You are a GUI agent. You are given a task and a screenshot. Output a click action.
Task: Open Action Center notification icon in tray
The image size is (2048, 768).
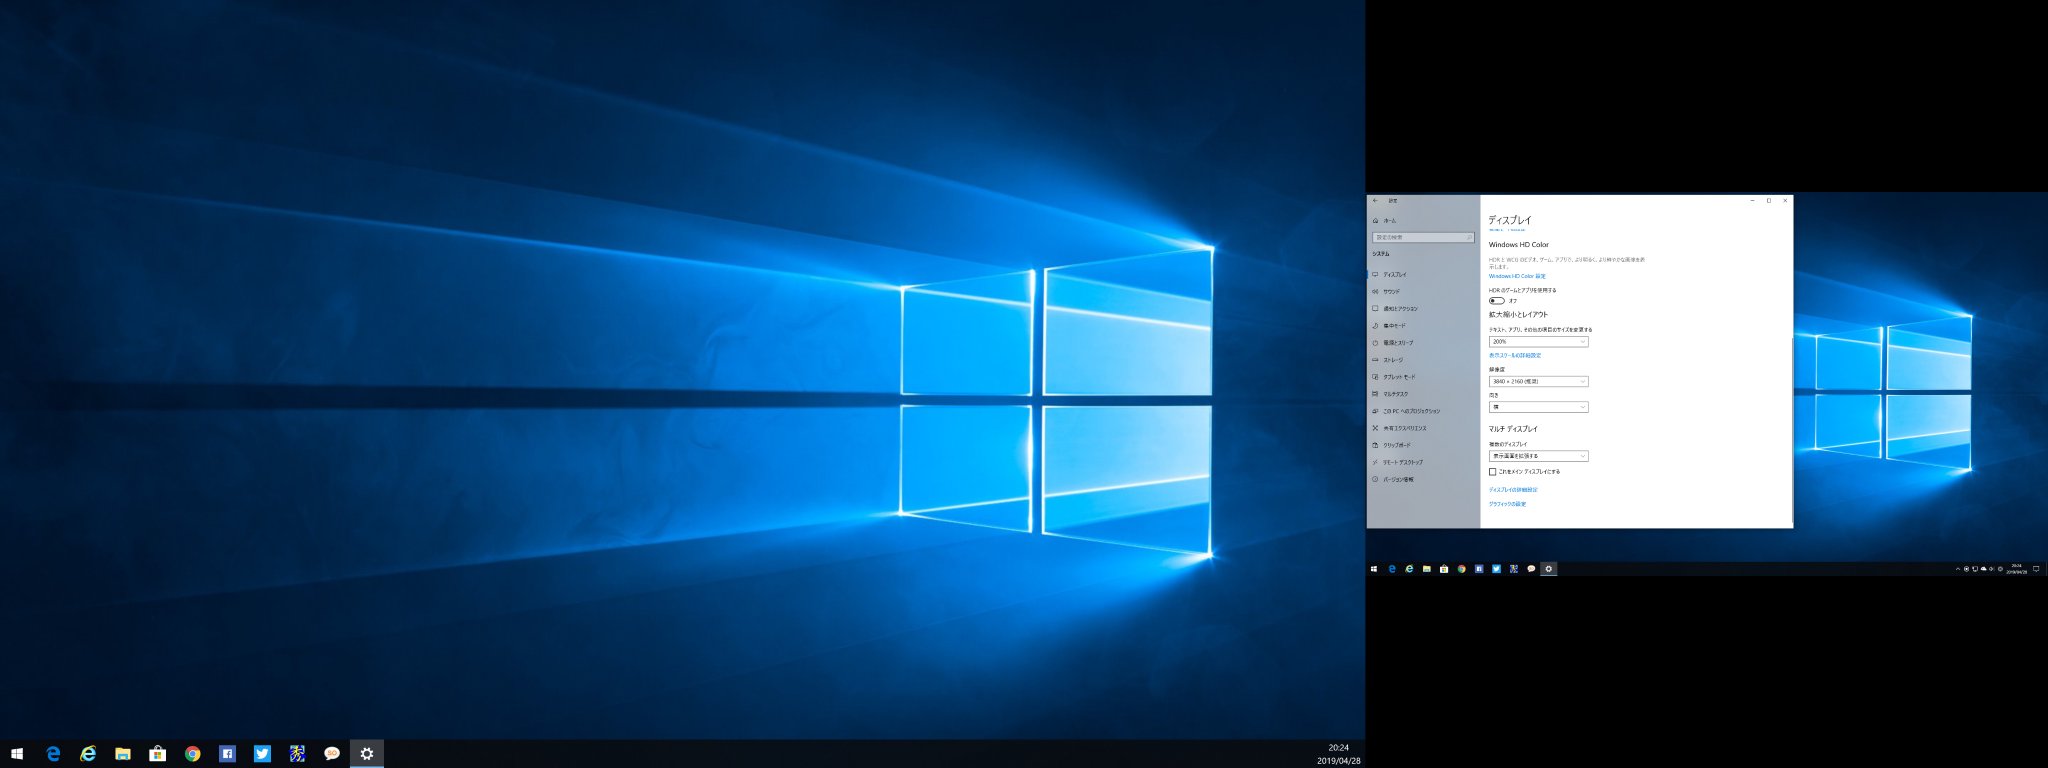2036,569
